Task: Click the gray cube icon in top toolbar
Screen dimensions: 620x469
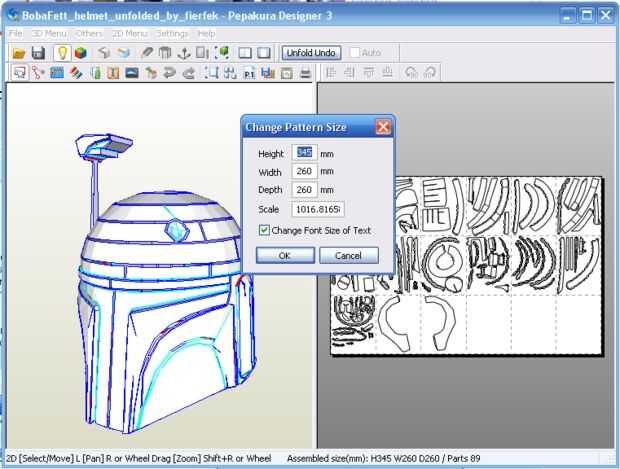Action: (104, 53)
